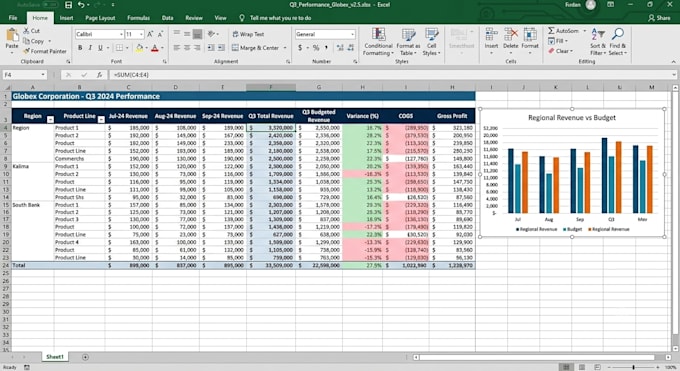Increase font size with the larger A
This screenshot has width=680, height=371.
[x=150, y=34]
